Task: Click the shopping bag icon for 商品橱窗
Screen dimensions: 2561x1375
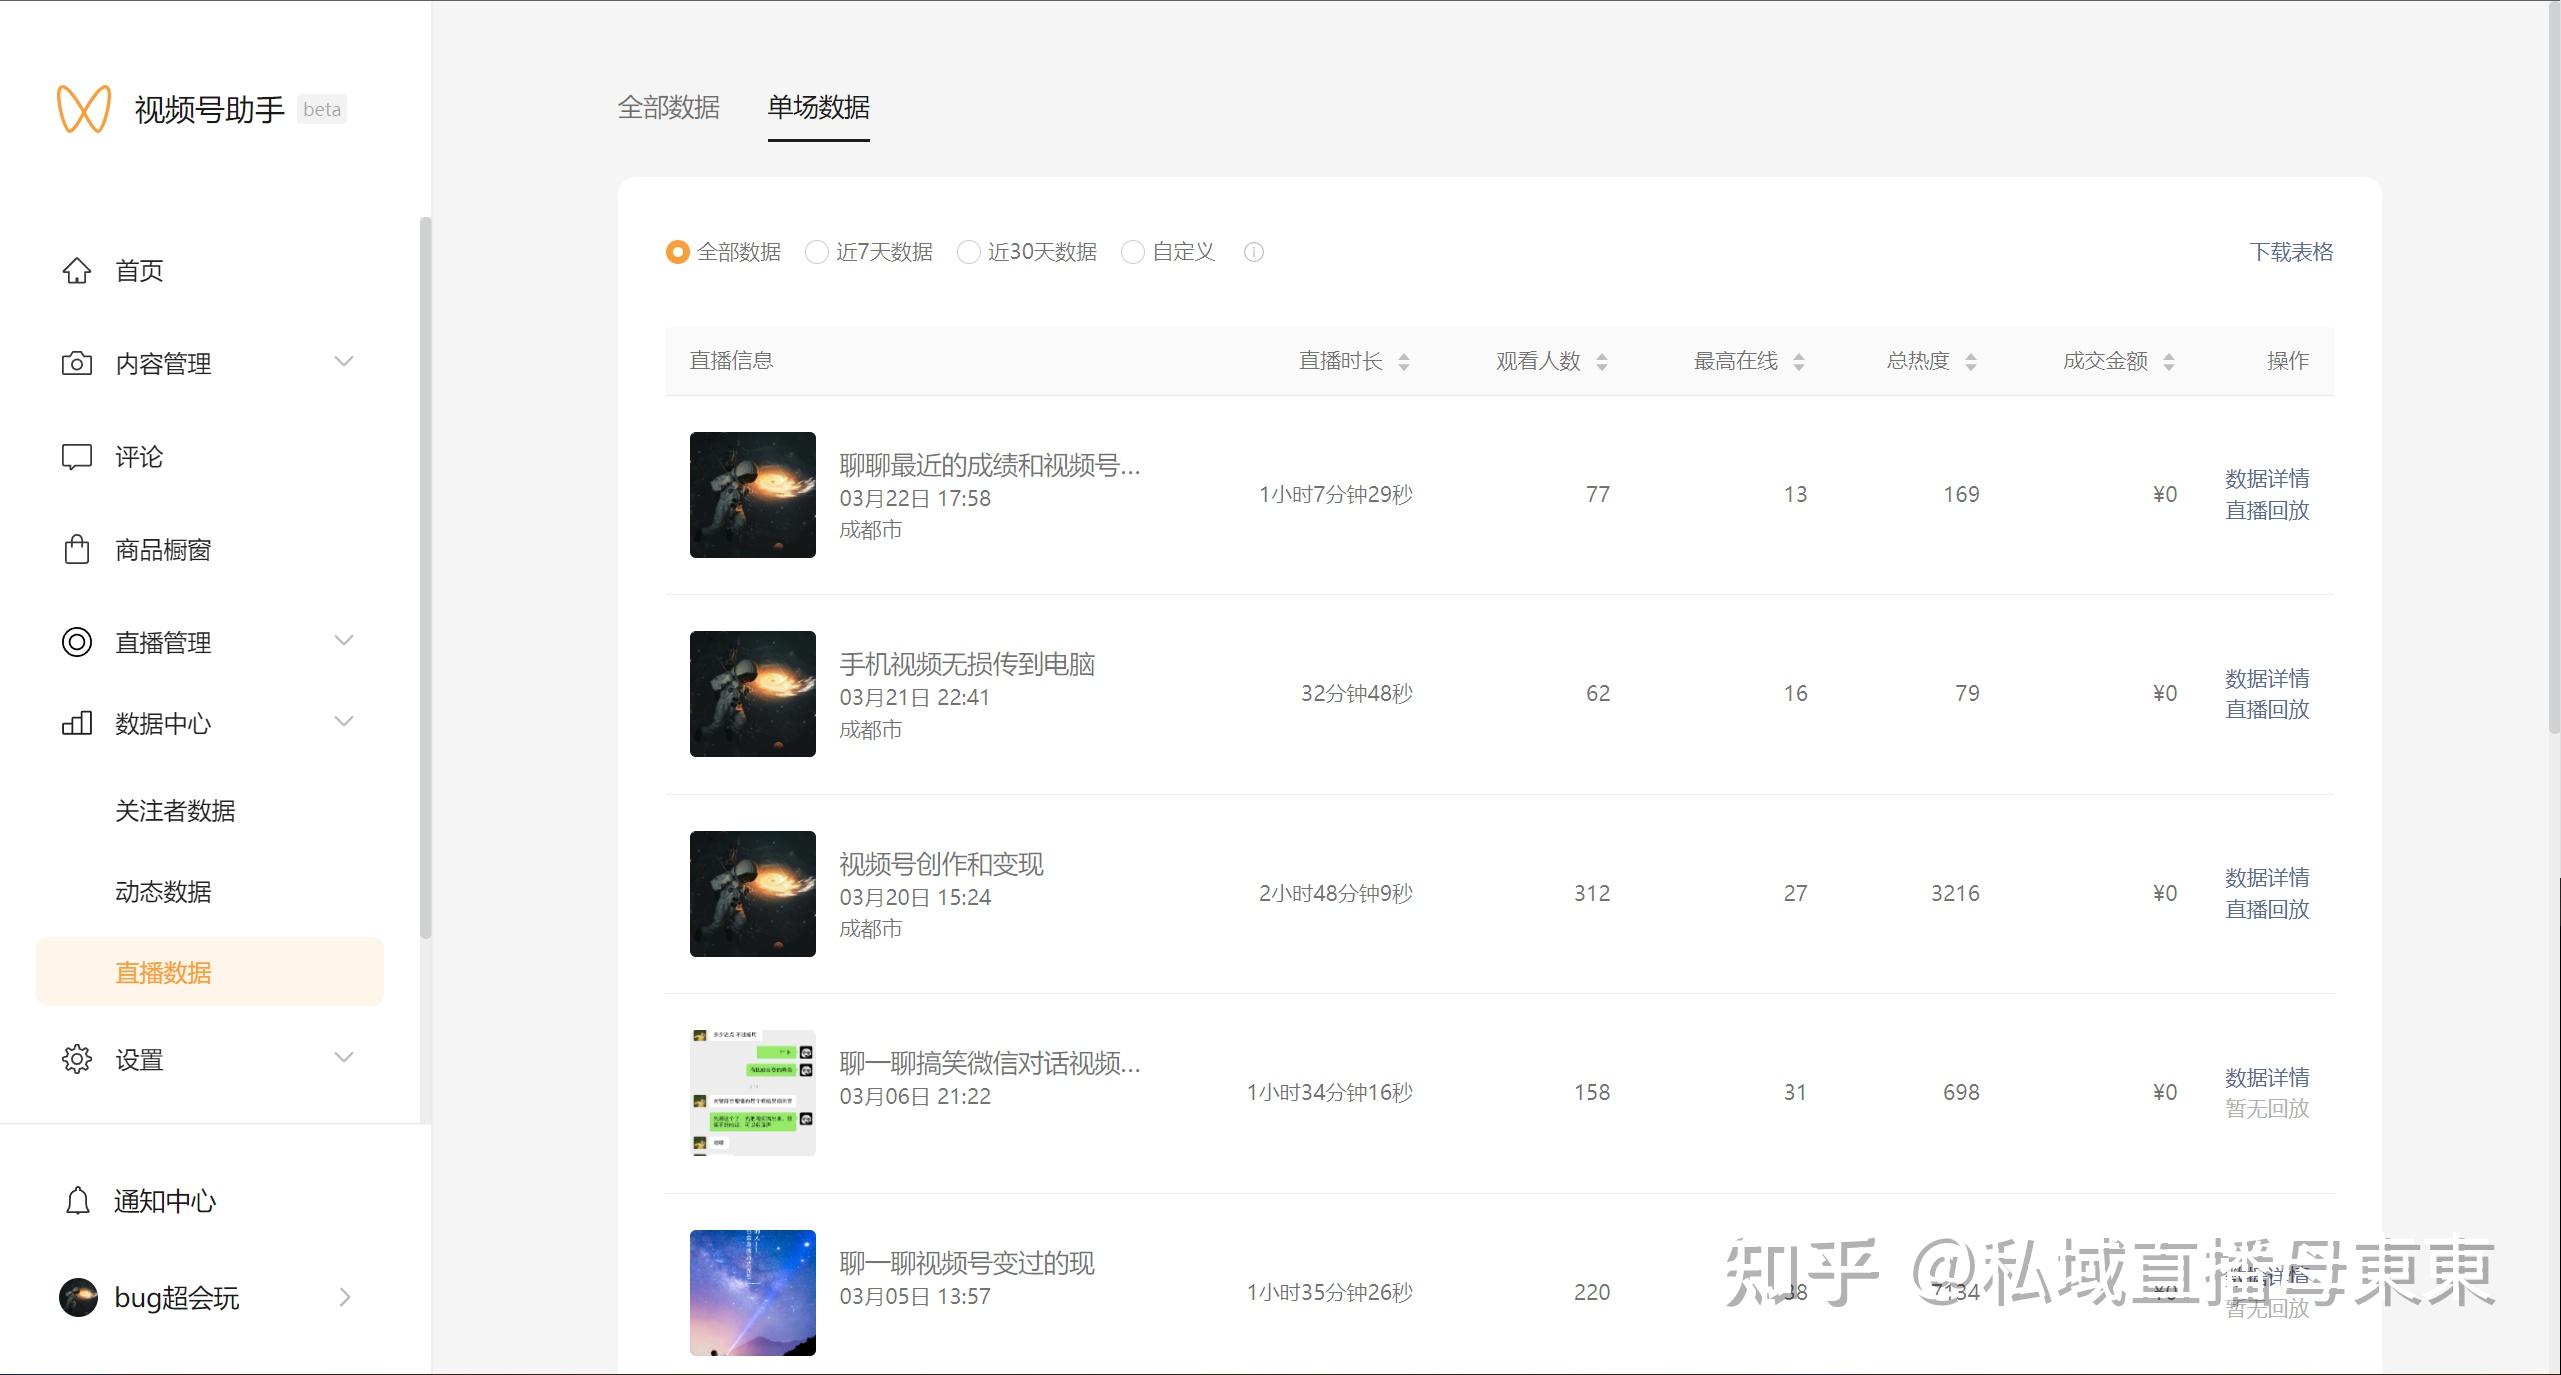Action: pyautogui.click(x=77, y=550)
